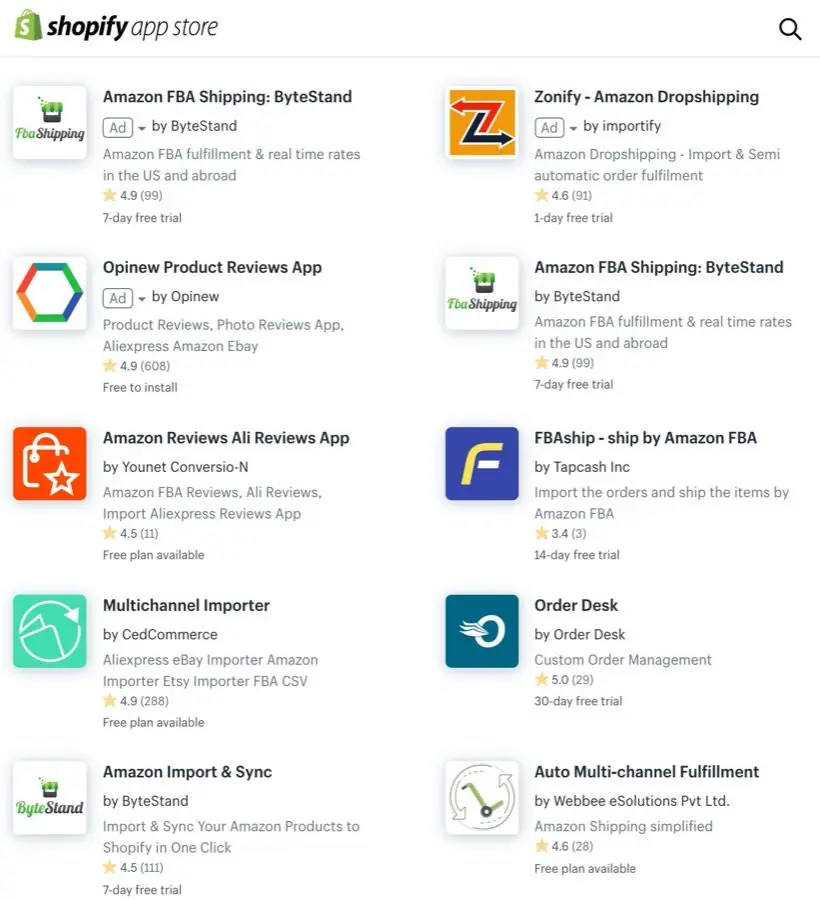
Task: Expand the Ad dropdown beside Opinew
Action: point(142,298)
